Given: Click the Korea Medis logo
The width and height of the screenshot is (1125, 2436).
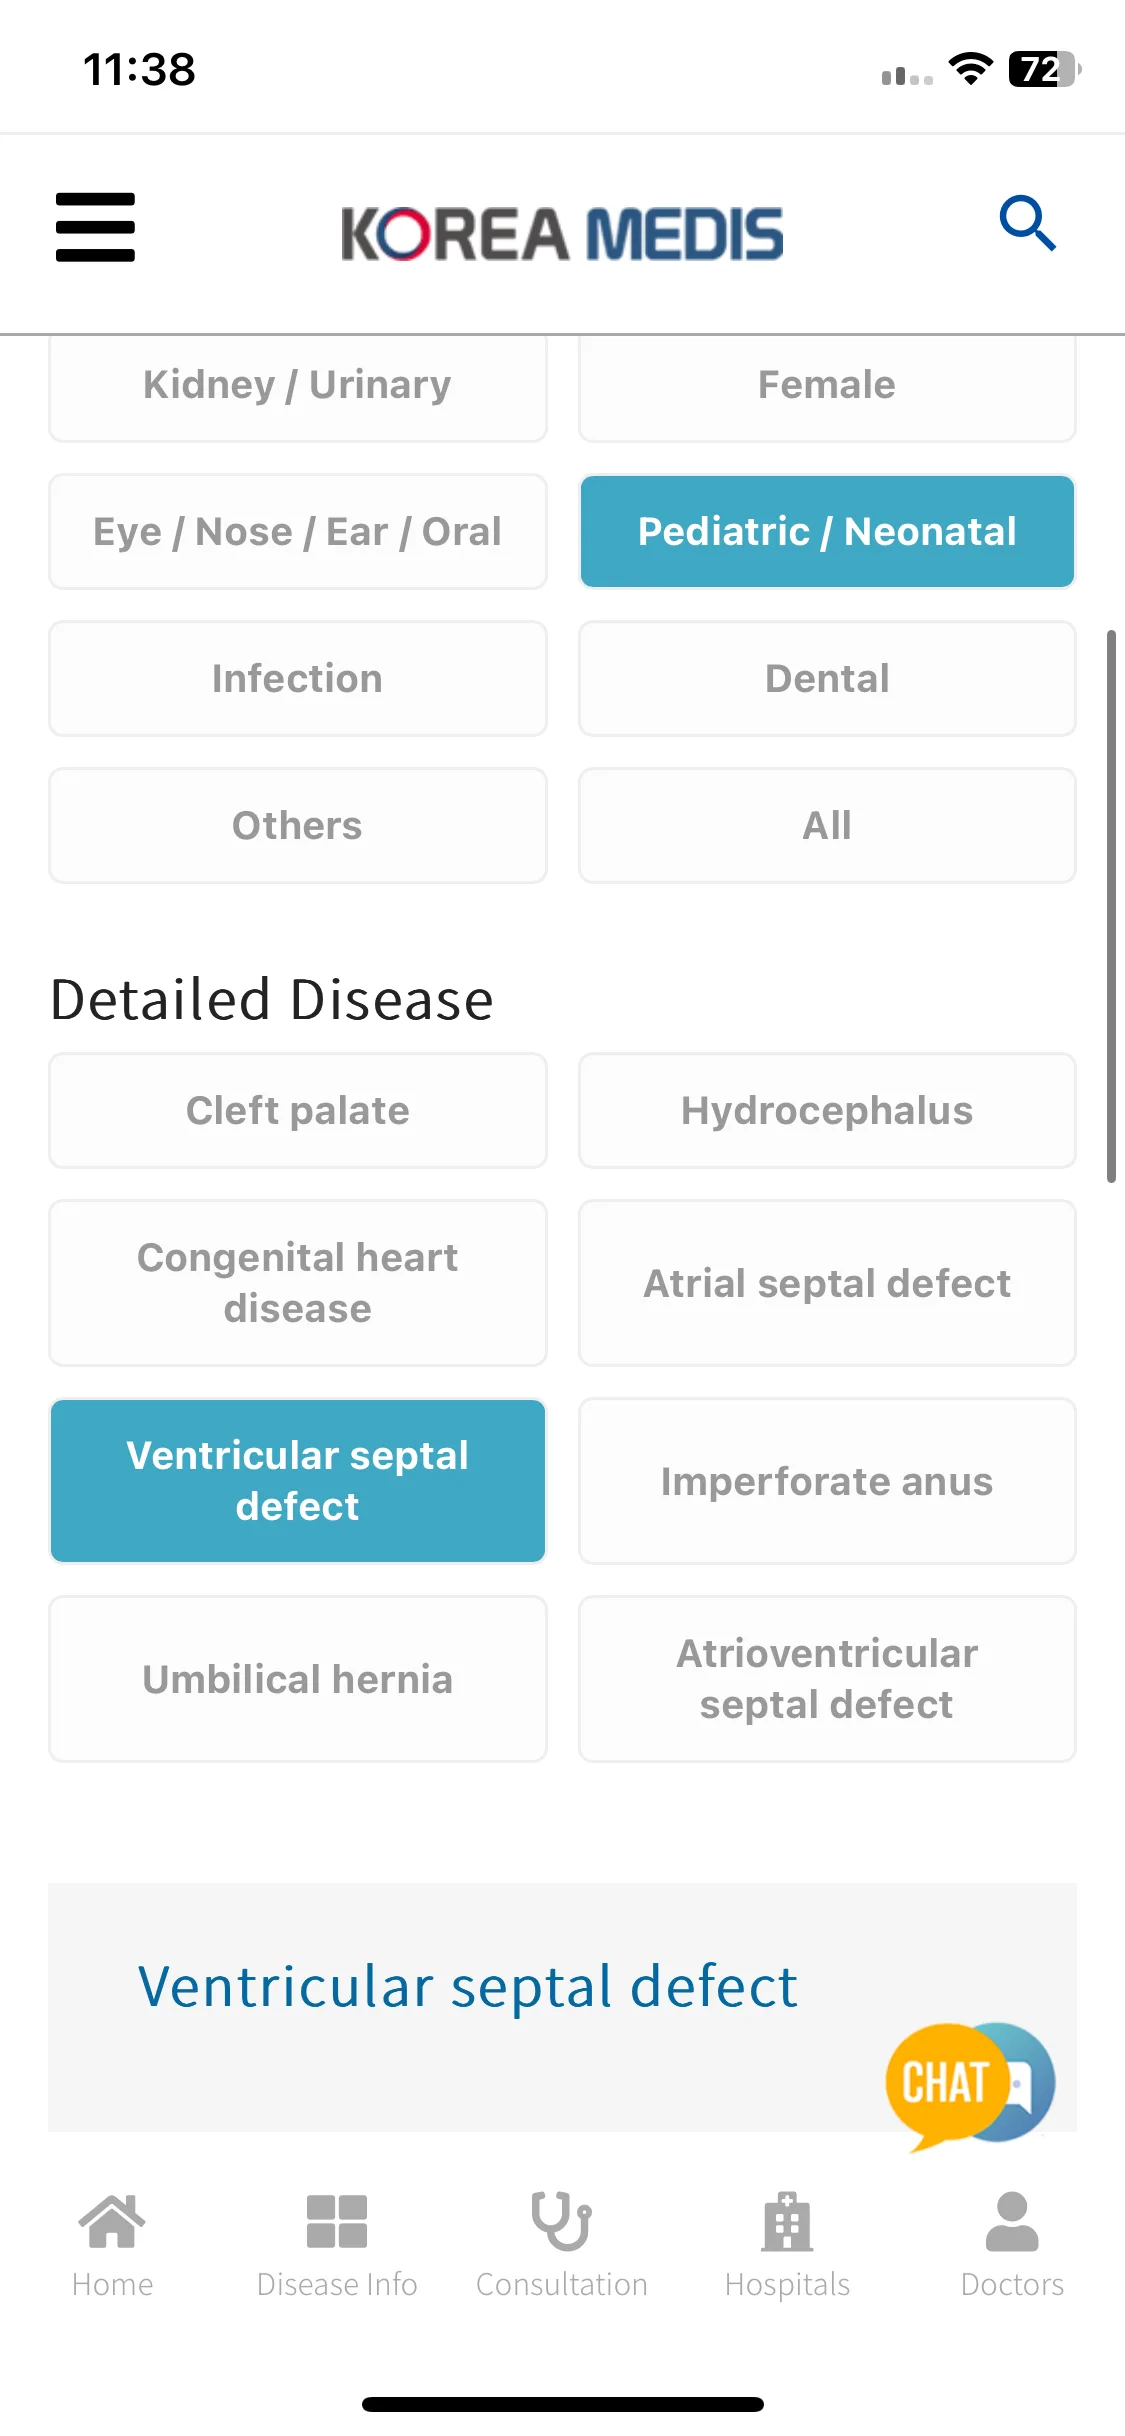Looking at the screenshot, I should 562,233.
